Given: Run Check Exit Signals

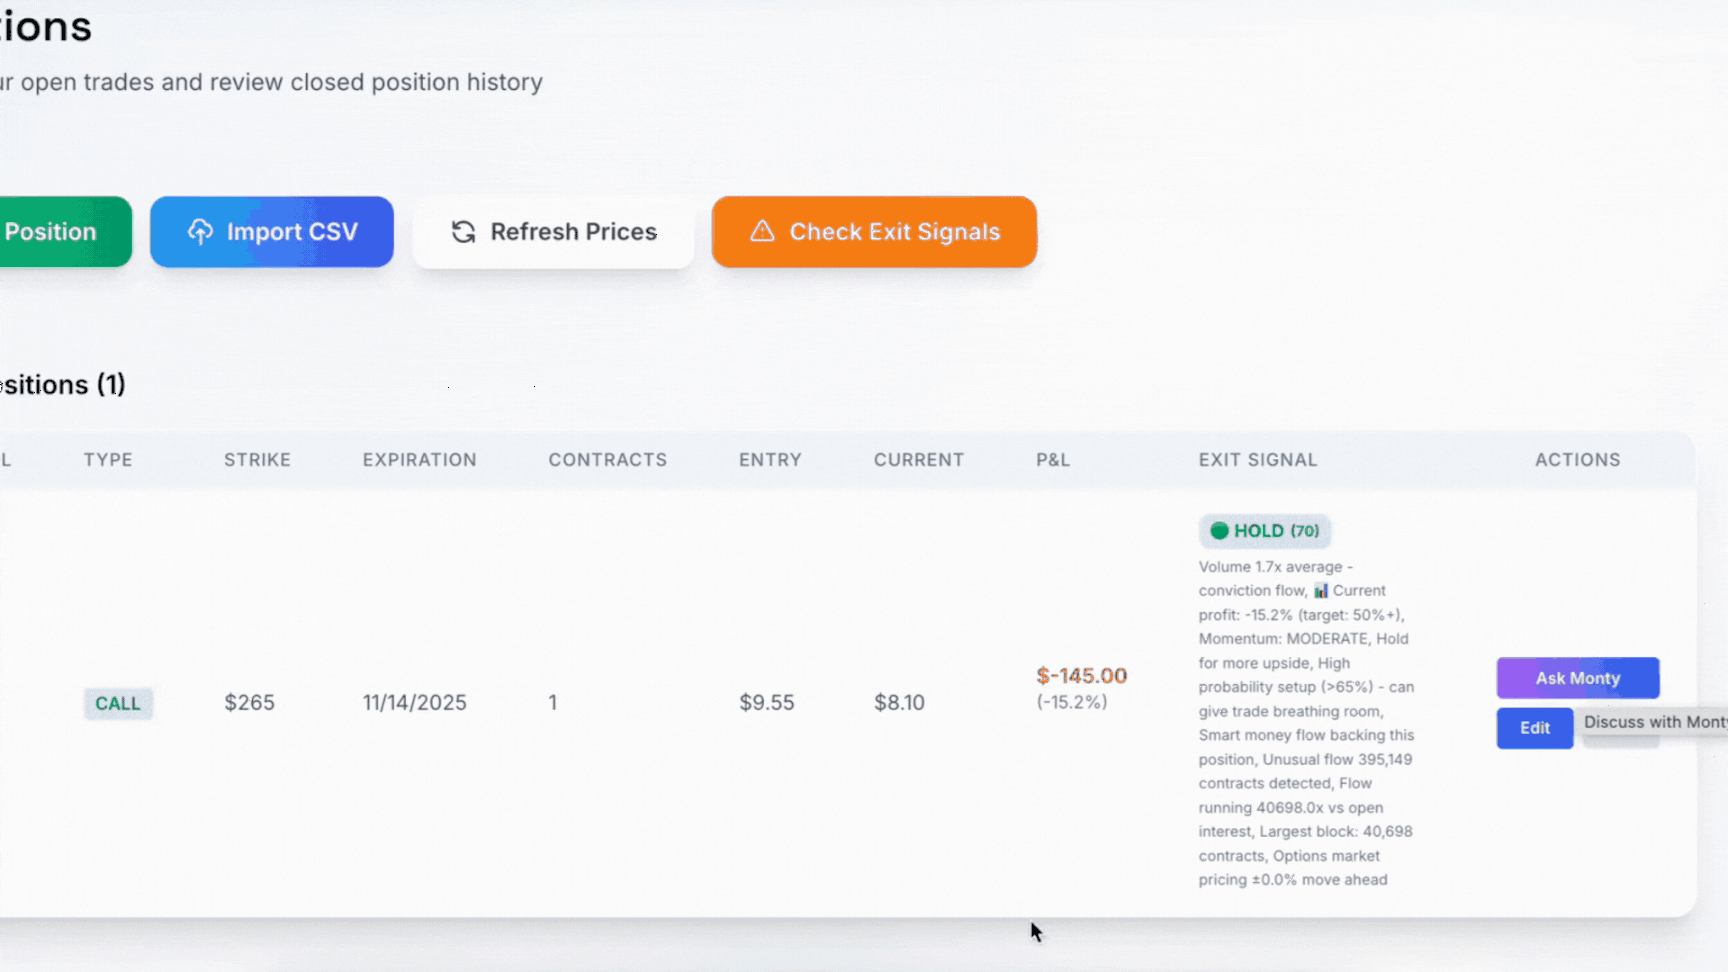Looking at the screenshot, I should (874, 232).
